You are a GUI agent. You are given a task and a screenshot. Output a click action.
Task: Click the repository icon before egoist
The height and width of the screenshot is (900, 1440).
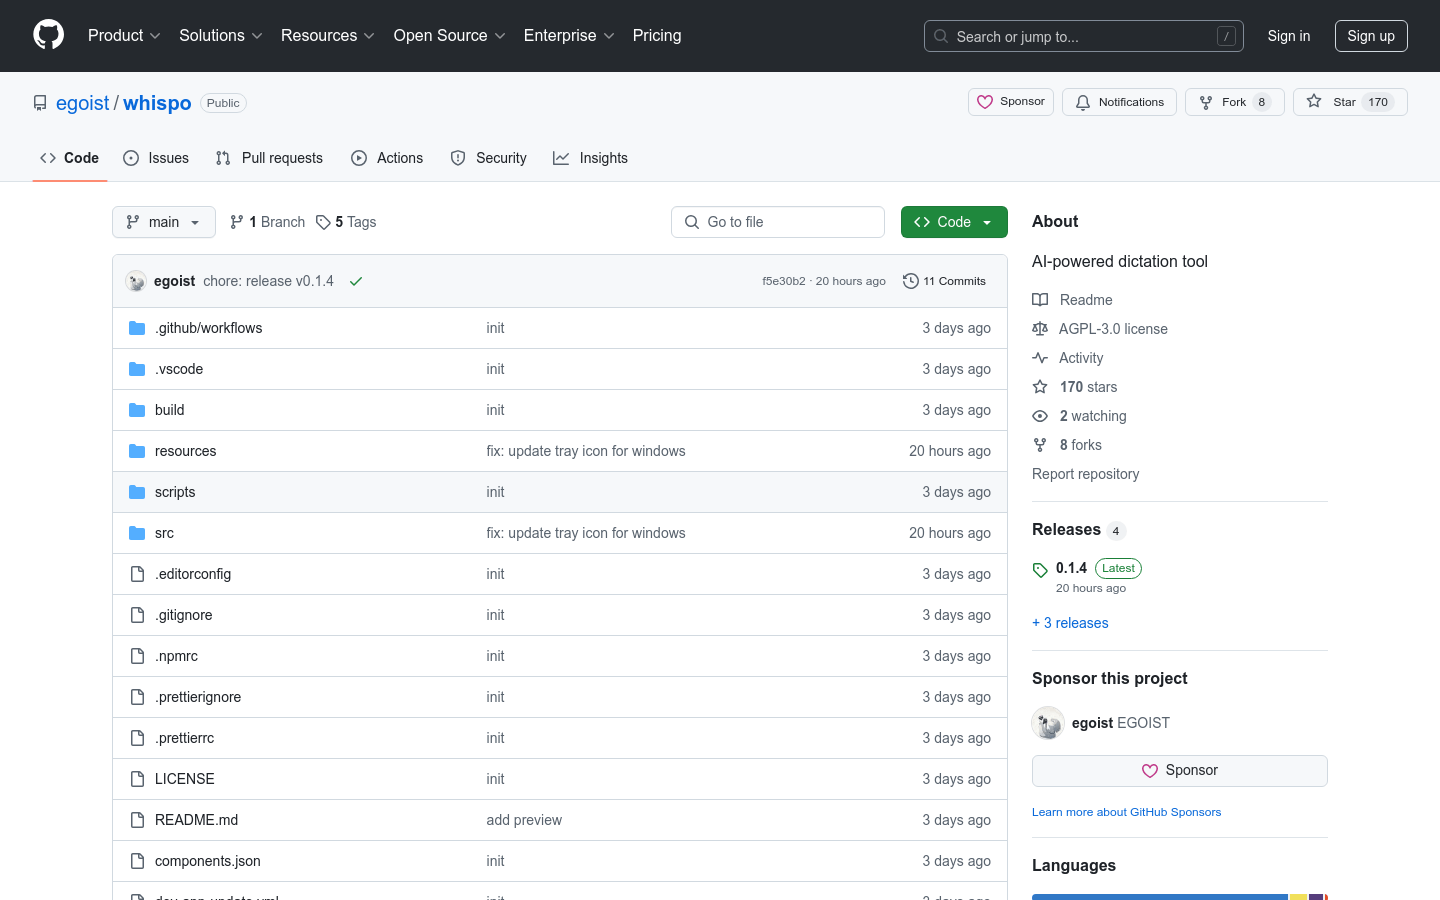40,103
